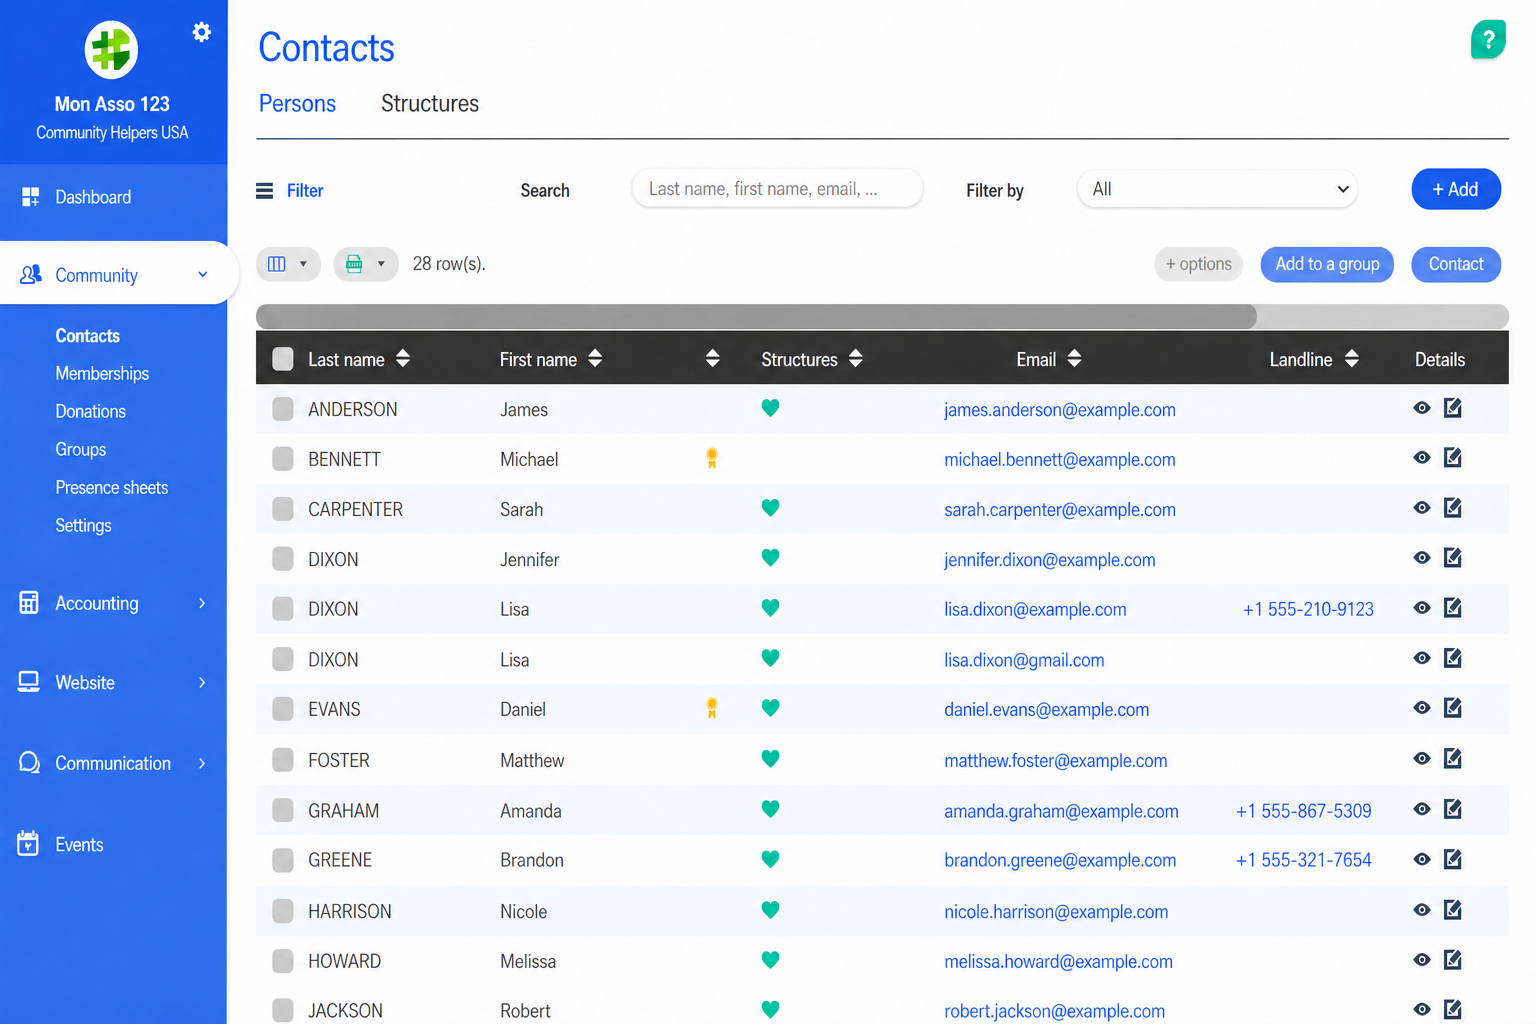This screenshot has width=1536, height=1024.
Task: Click the heart icon on Sarah Carpenter's row
Action: [x=770, y=508]
